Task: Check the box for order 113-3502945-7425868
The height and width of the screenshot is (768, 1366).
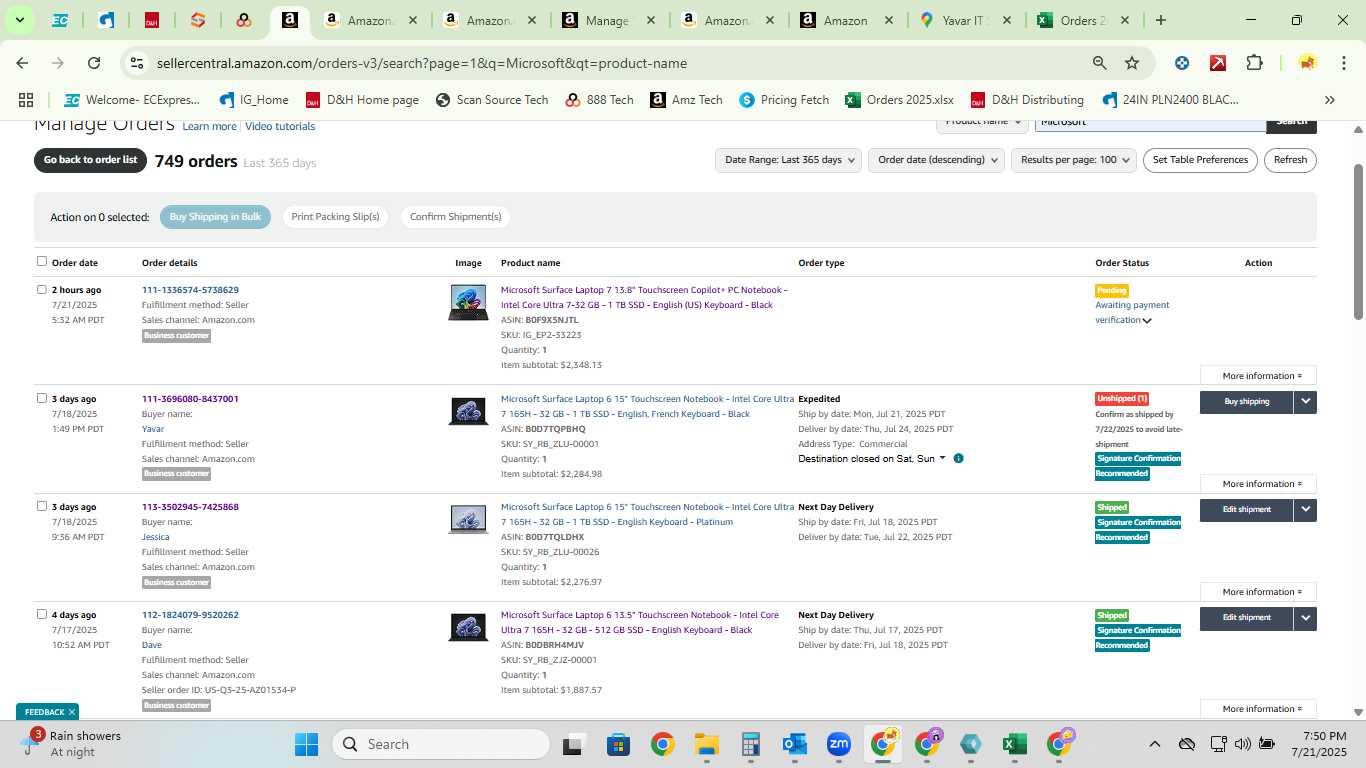Action: click(x=42, y=506)
